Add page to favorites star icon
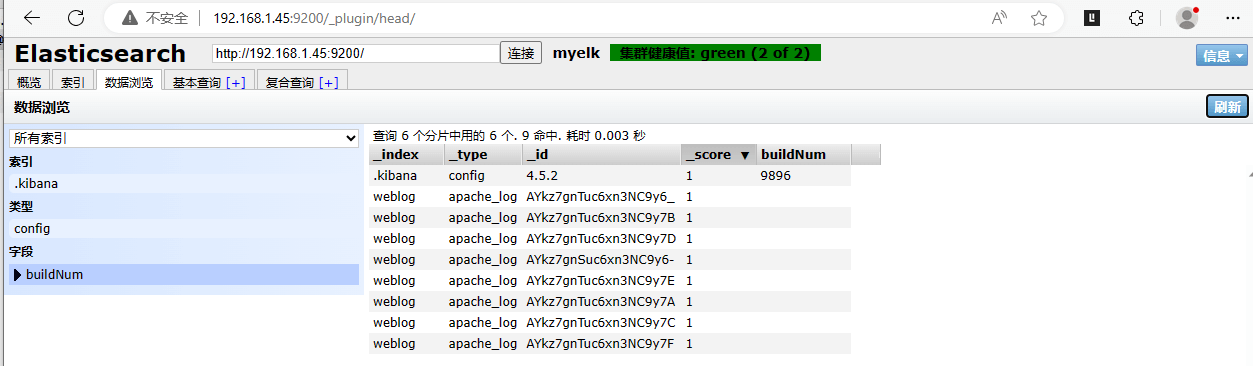The width and height of the screenshot is (1253, 366). (1039, 18)
